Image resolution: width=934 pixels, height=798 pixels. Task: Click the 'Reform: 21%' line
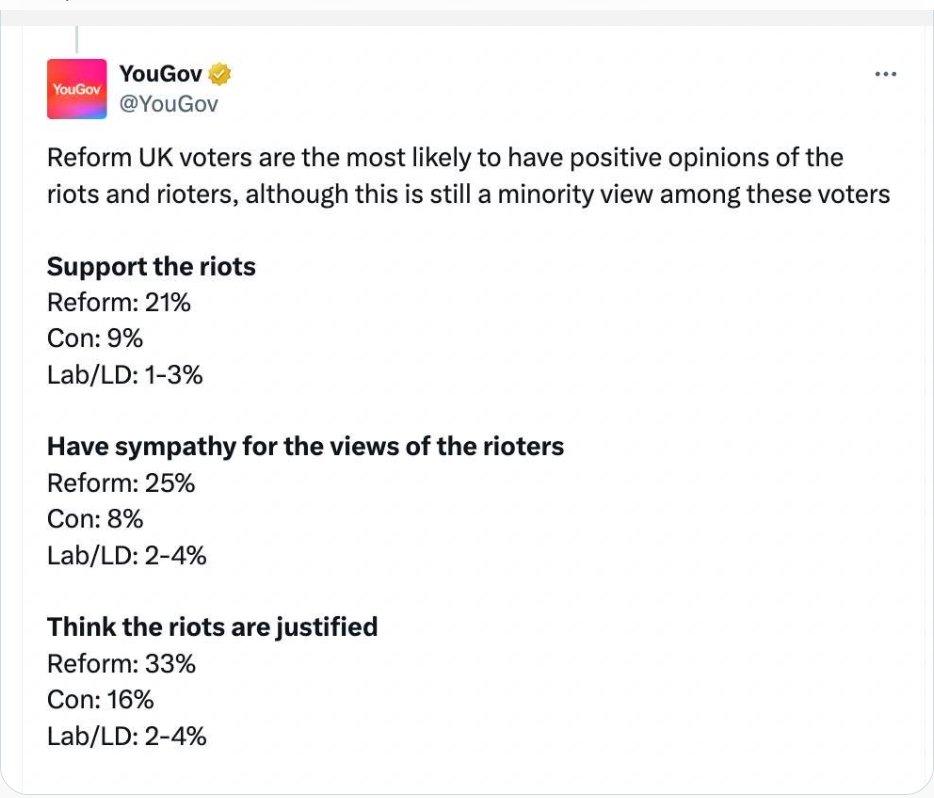(119, 303)
